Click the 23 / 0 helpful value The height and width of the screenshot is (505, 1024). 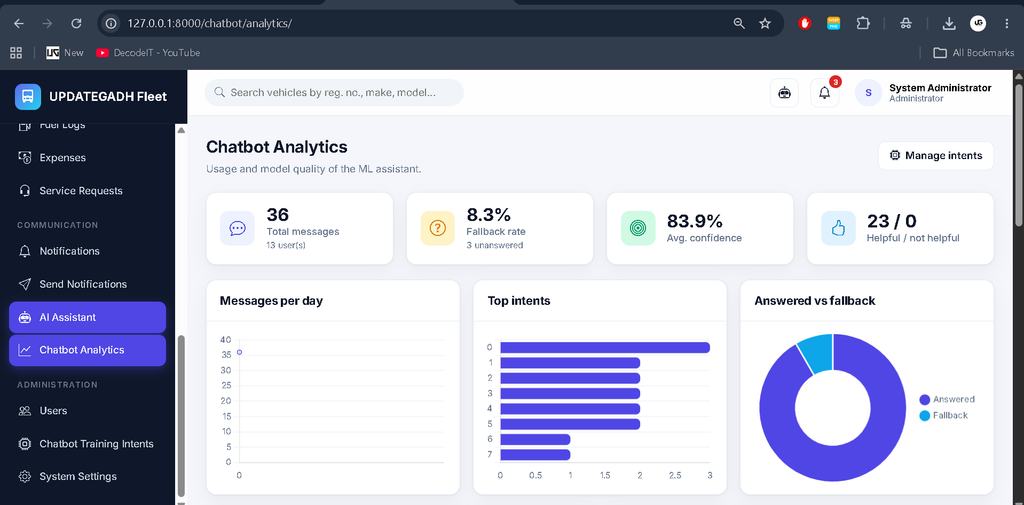click(x=891, y=221)
